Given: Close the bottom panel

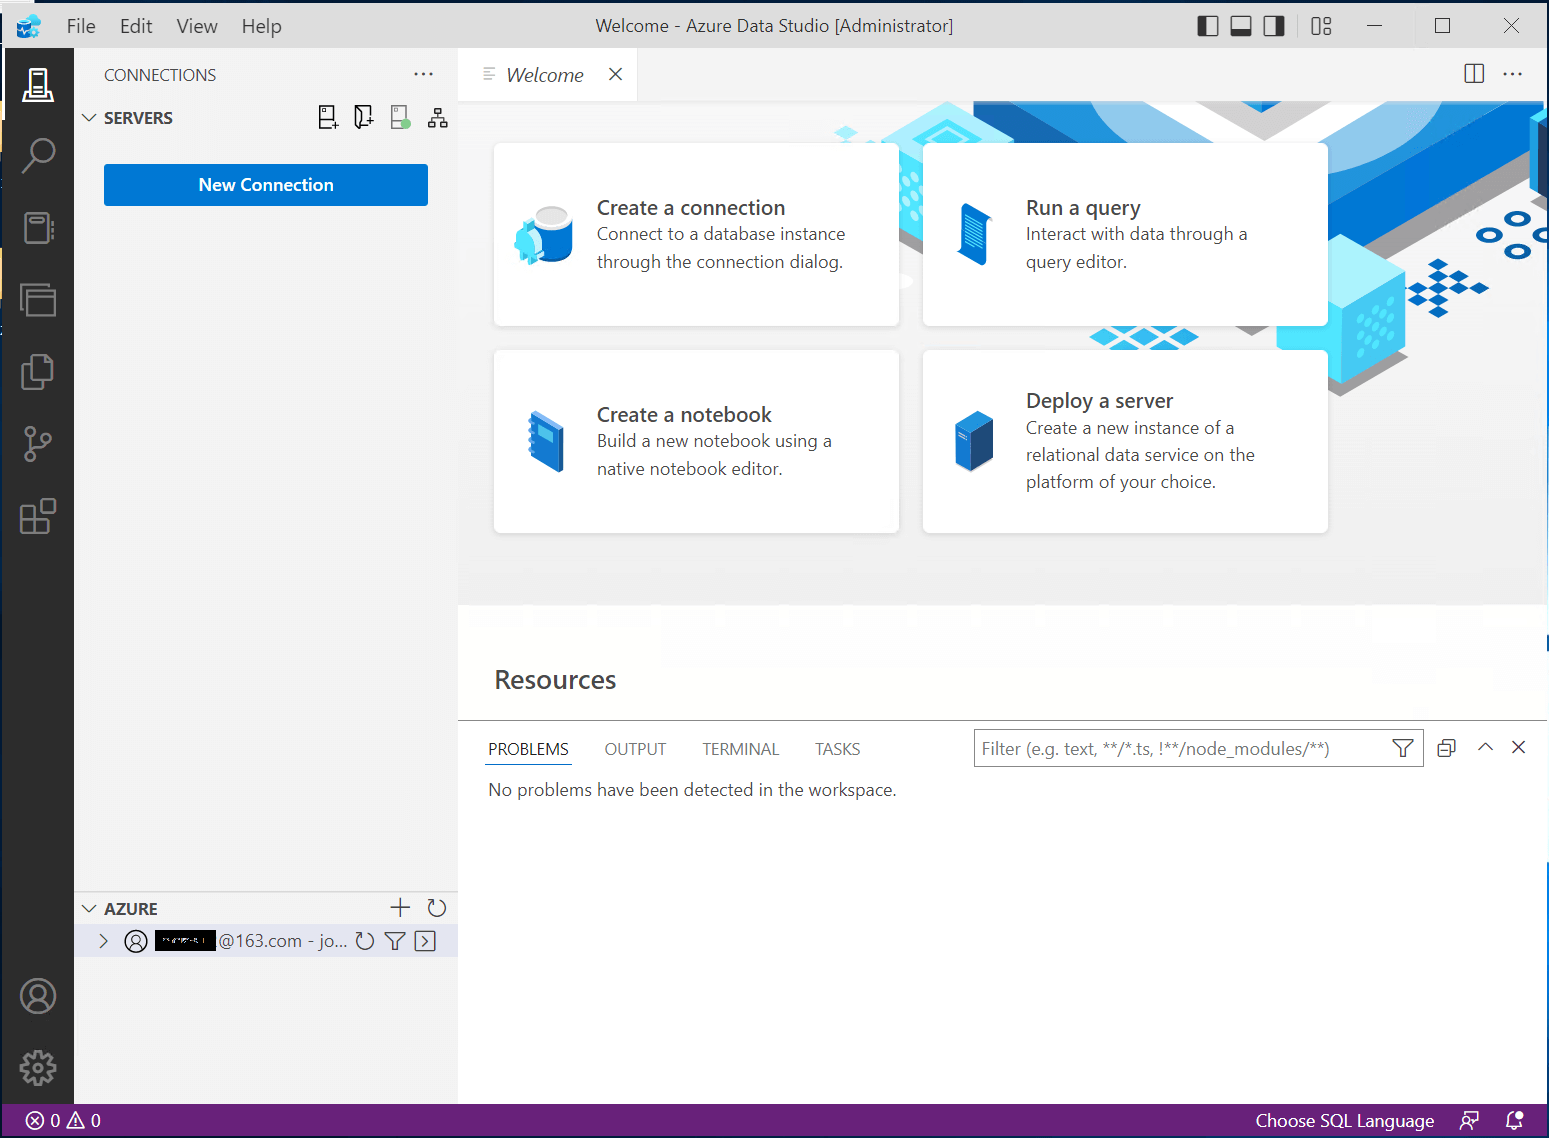Looking at the screenshot, I should click(x=1519, y=747).
